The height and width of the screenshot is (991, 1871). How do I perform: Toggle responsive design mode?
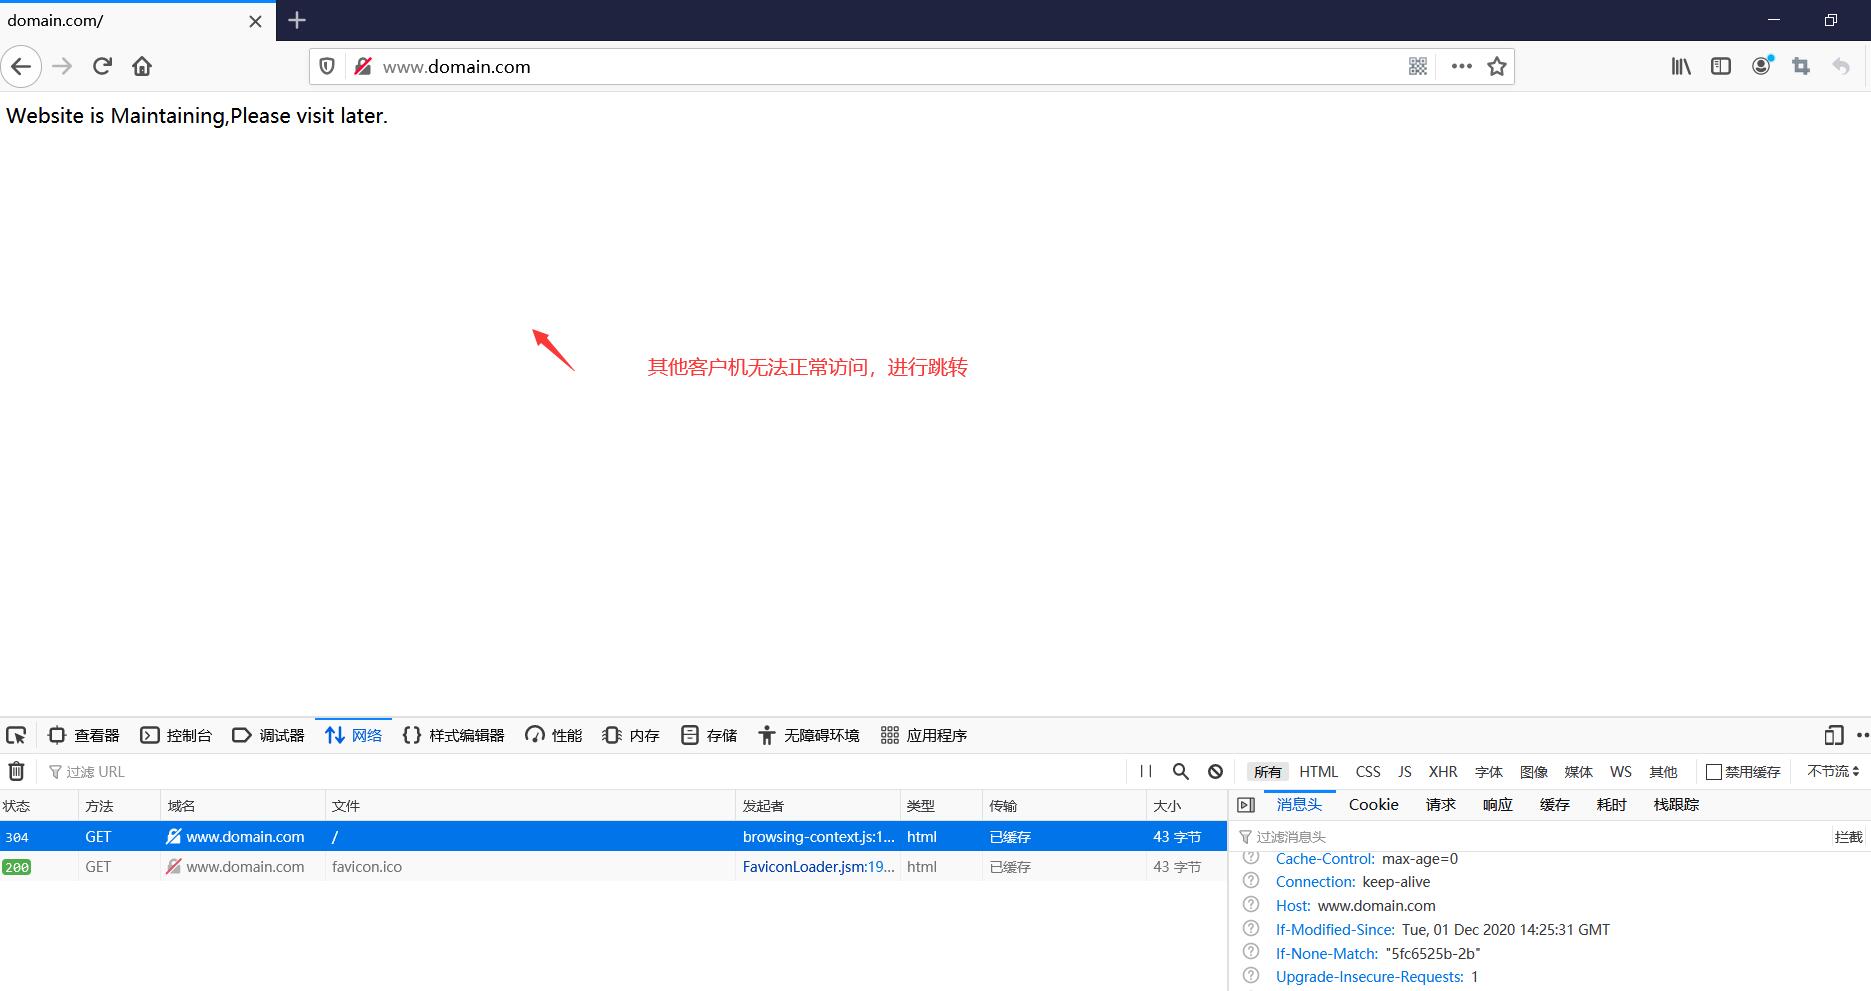coord(1833,735)
